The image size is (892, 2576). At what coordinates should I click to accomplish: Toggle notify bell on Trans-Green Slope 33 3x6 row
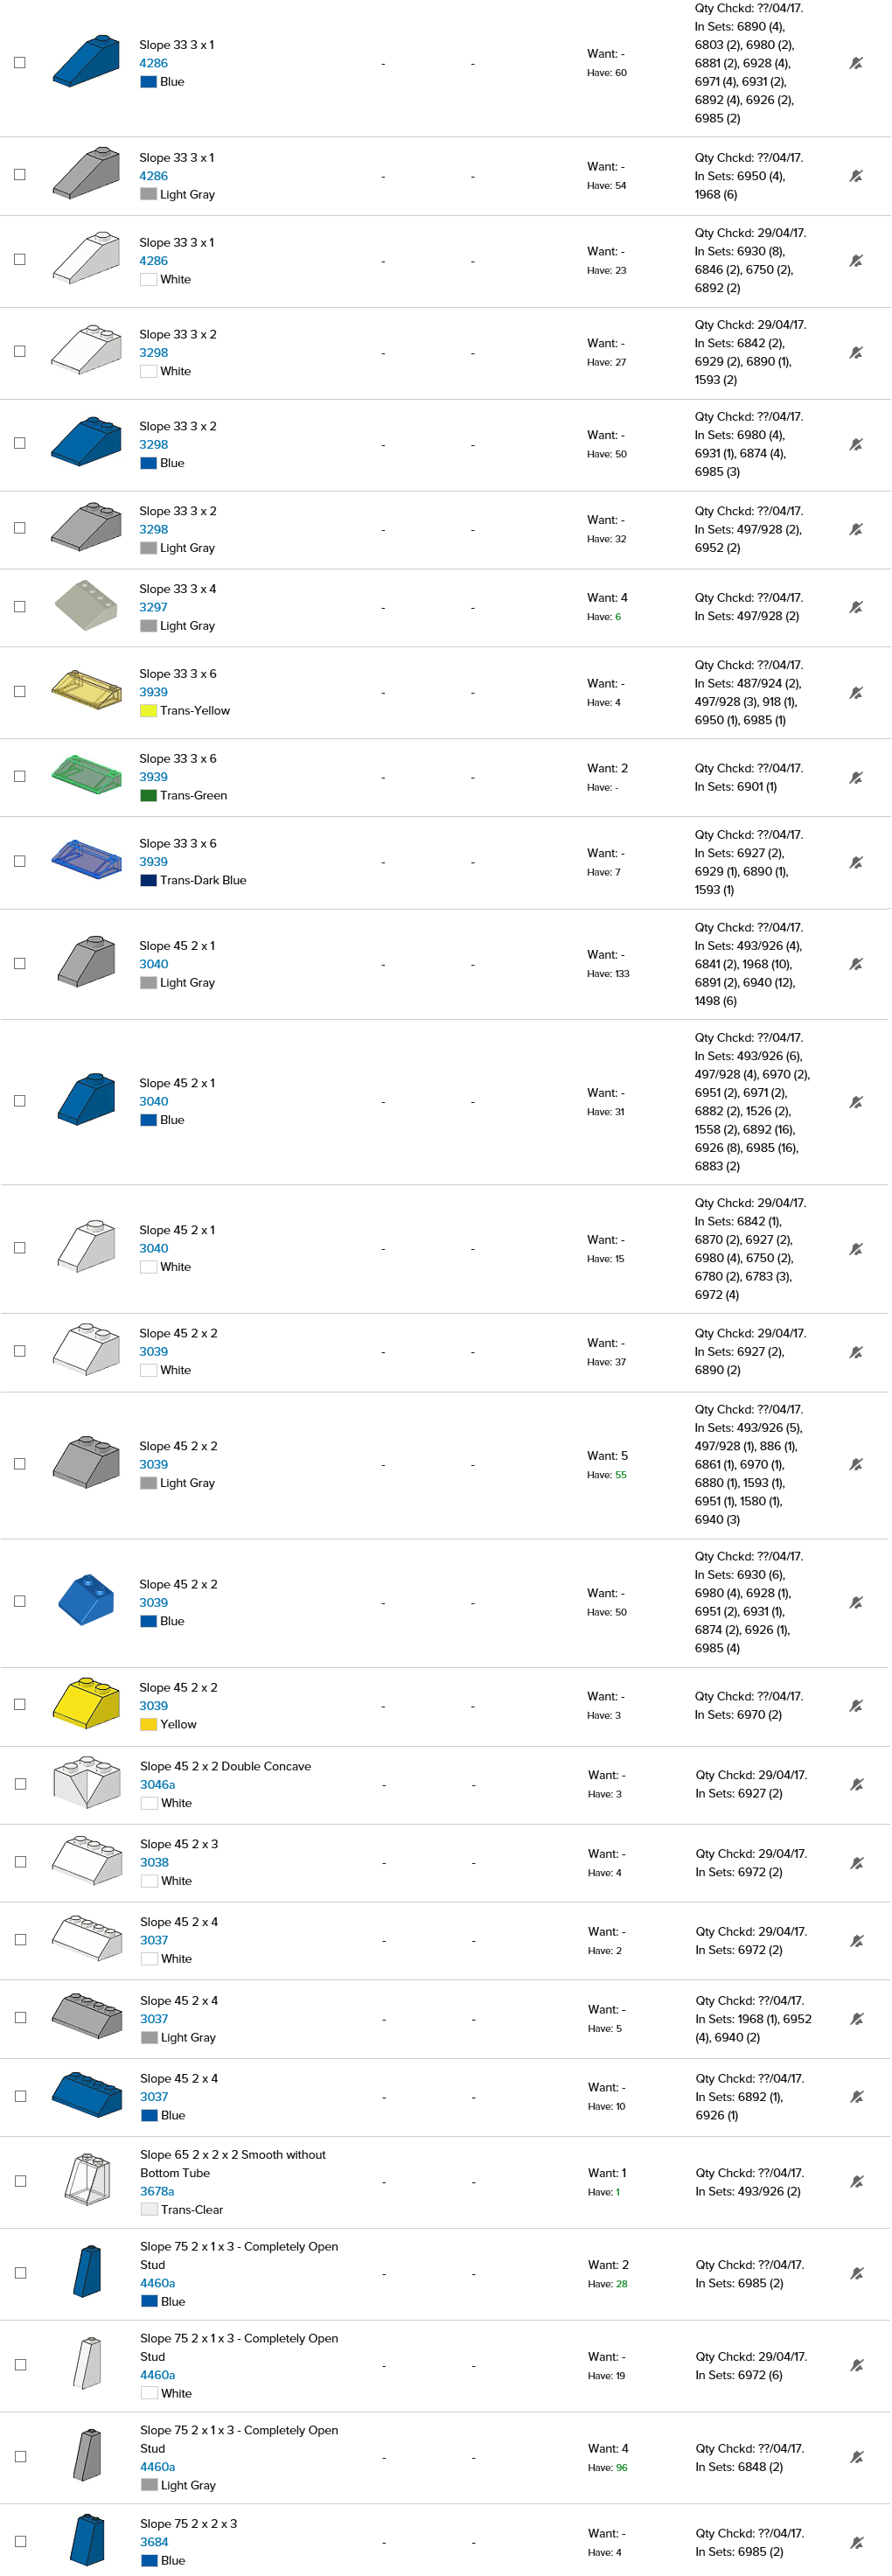point(855,778)
